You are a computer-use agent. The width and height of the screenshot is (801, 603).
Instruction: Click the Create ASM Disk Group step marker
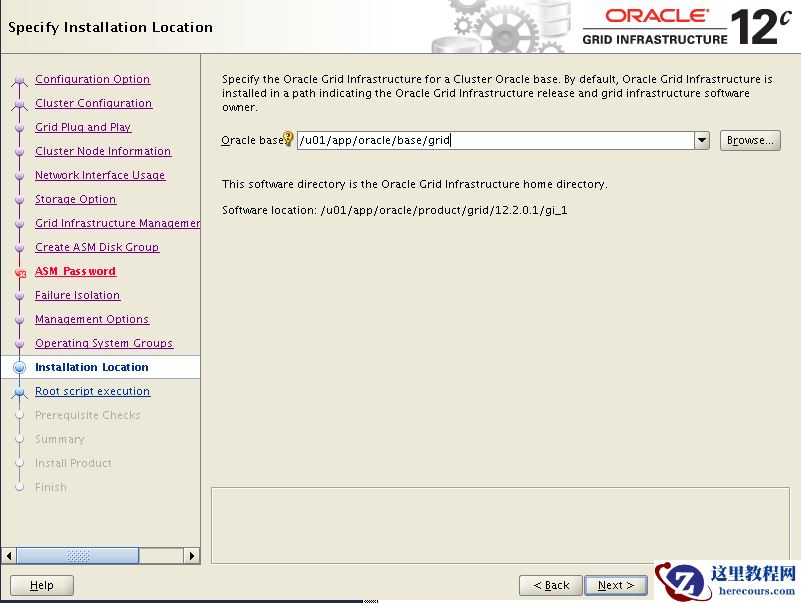point(19,248)
